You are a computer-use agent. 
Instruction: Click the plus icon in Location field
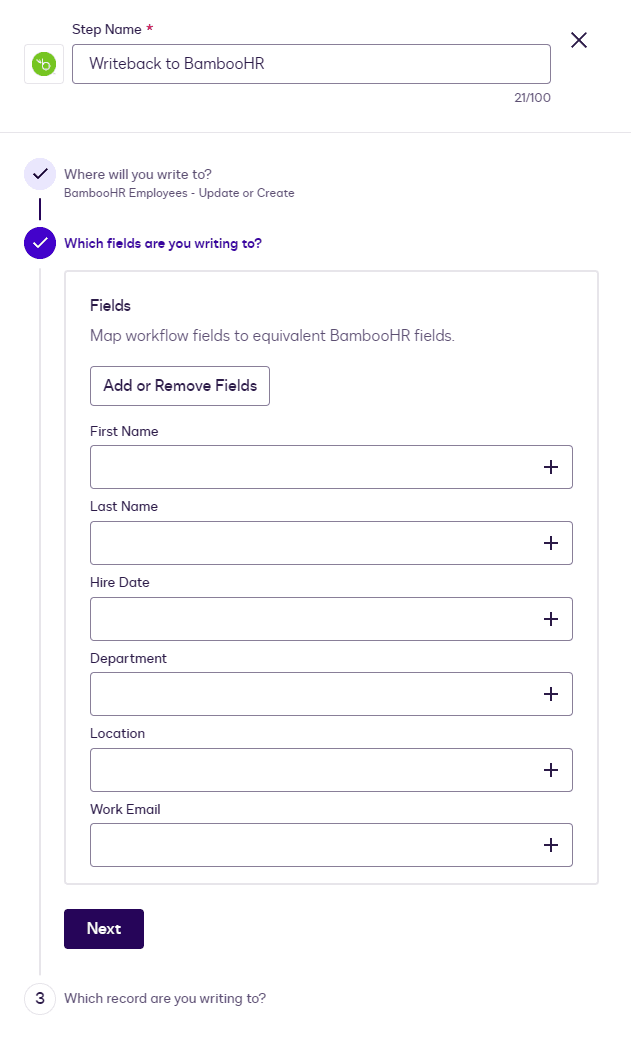[550, 770]
